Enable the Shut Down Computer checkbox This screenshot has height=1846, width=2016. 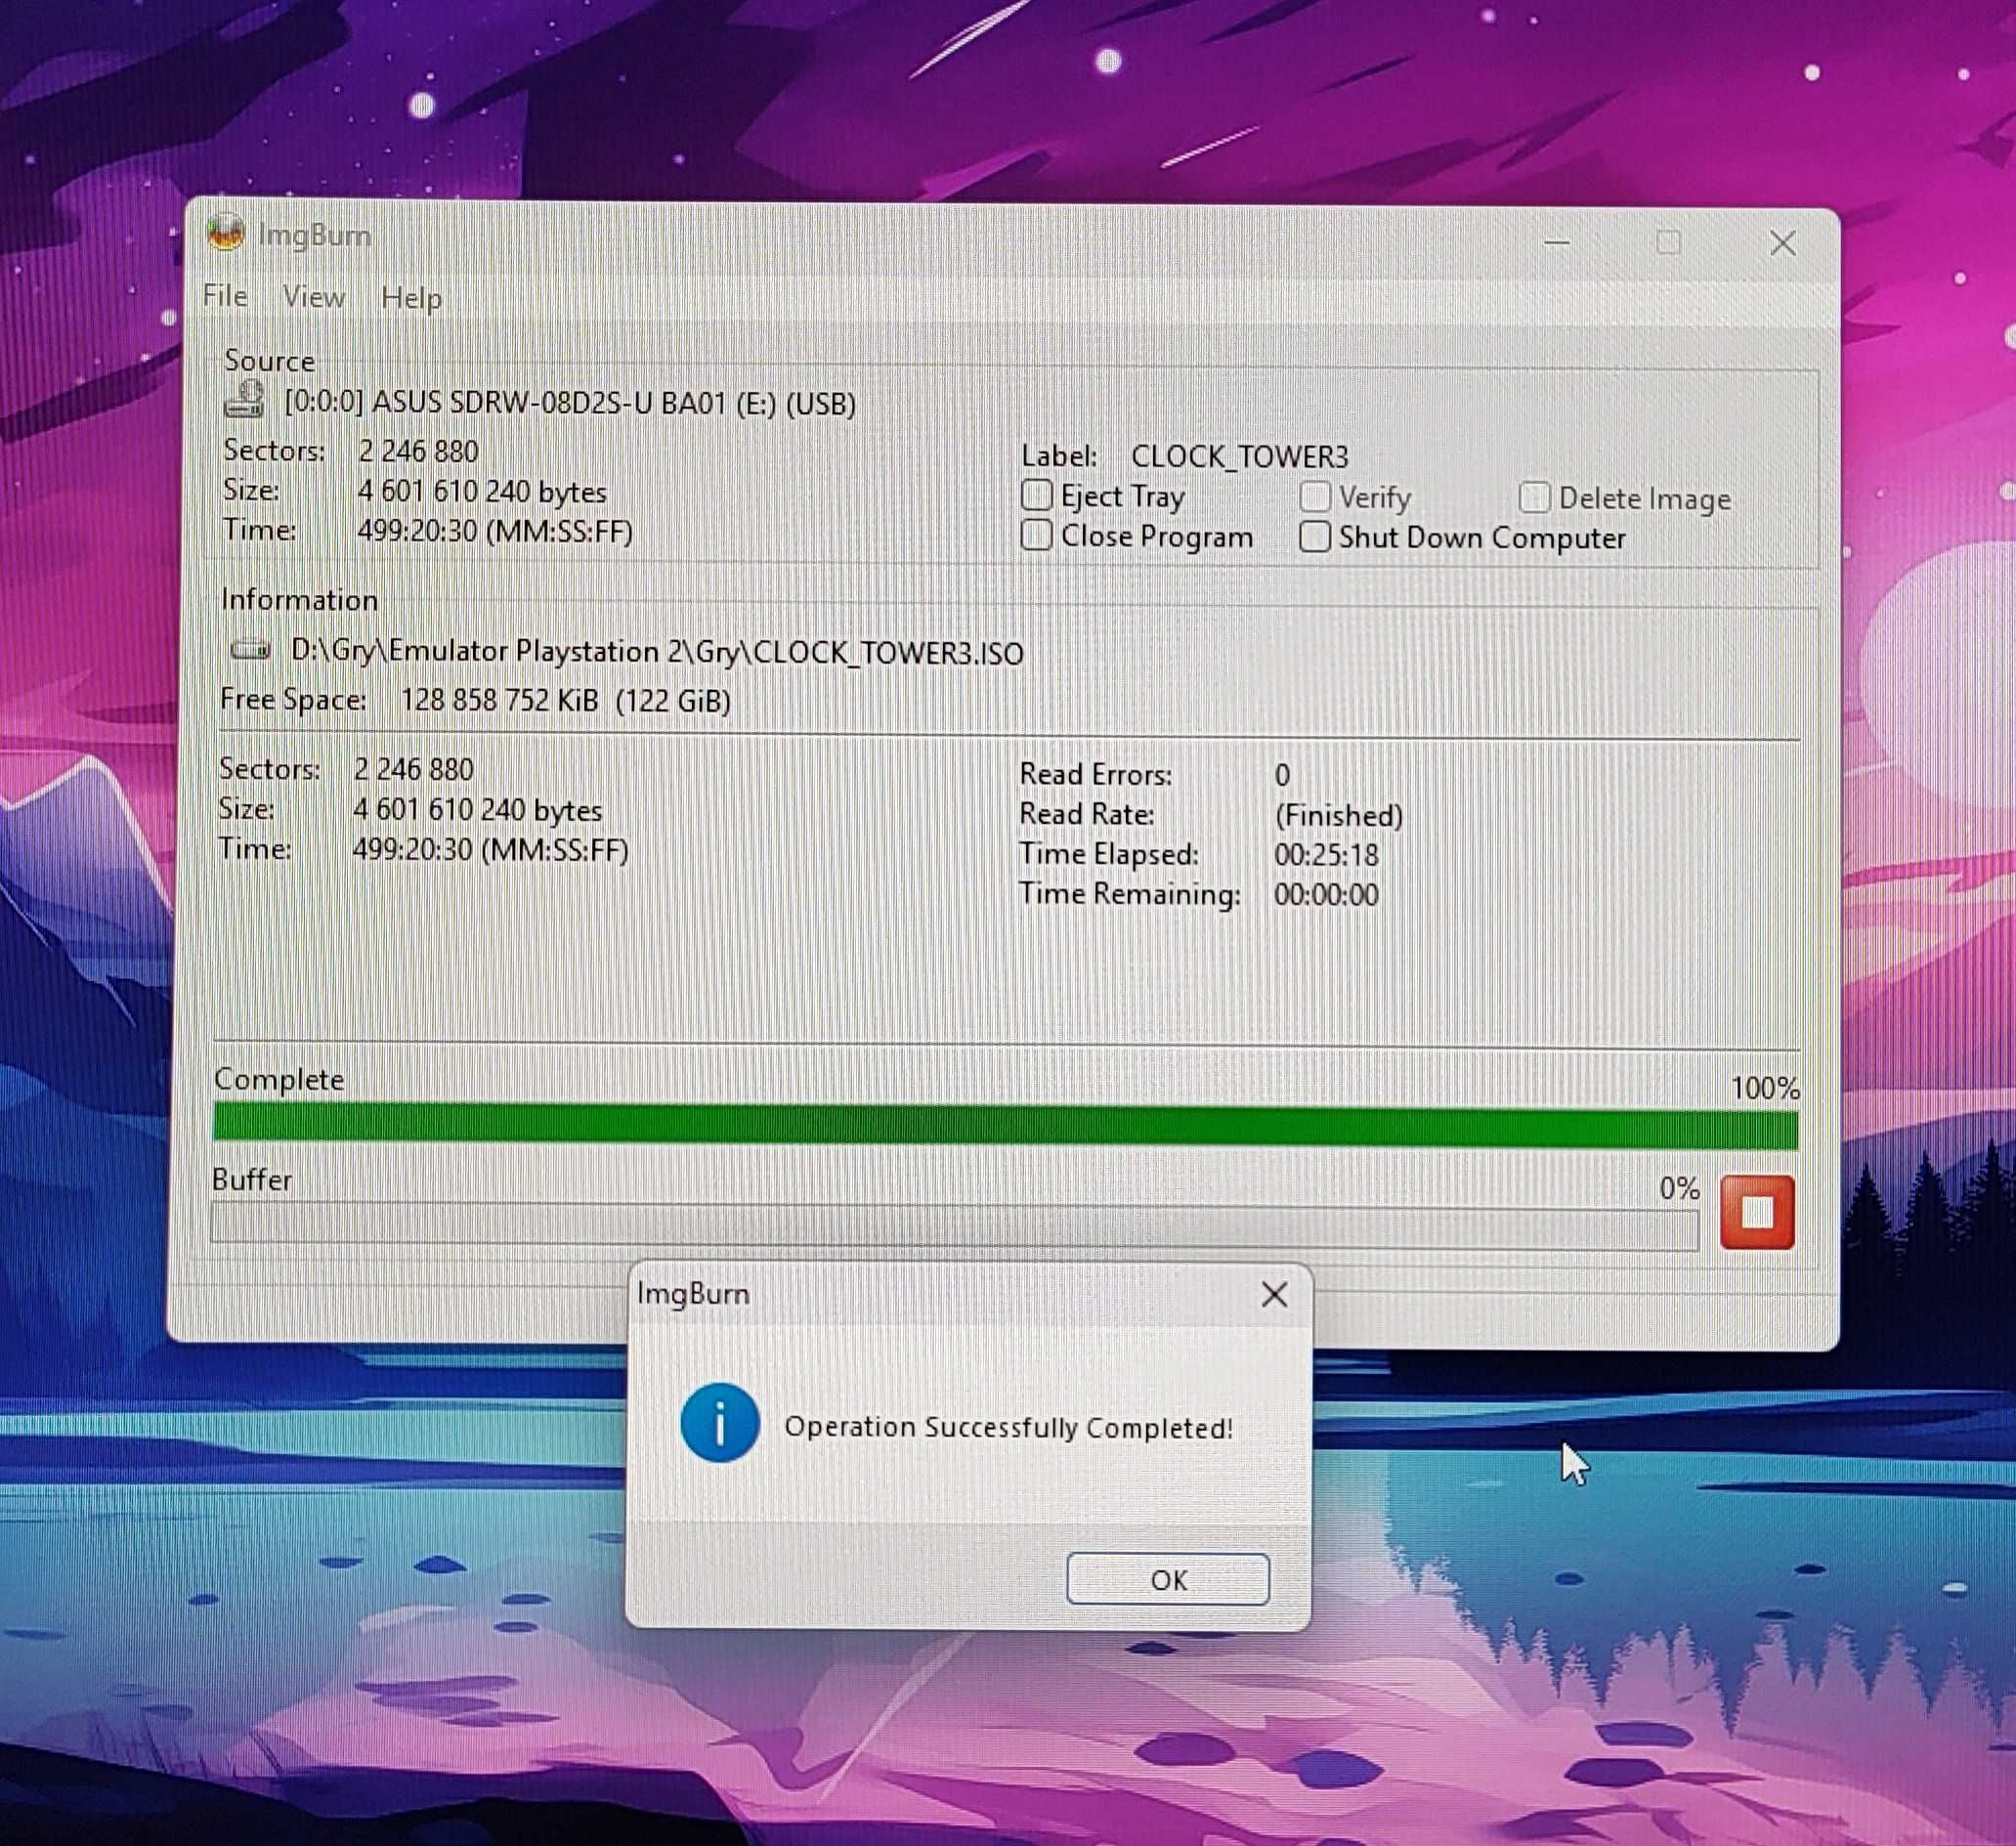1315,536
